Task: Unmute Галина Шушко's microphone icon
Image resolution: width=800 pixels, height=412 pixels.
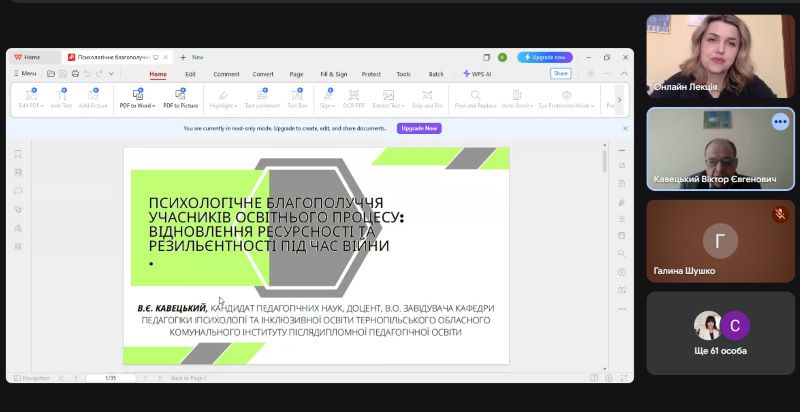Action: click(x=780, y=214)
